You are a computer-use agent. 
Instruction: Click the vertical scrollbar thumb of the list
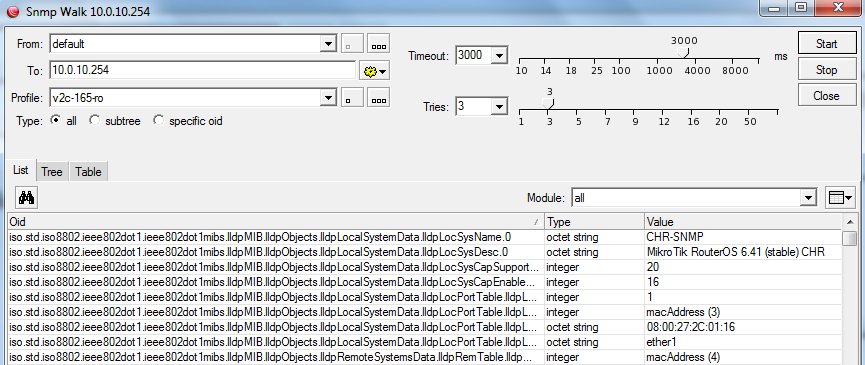point(850,239)
